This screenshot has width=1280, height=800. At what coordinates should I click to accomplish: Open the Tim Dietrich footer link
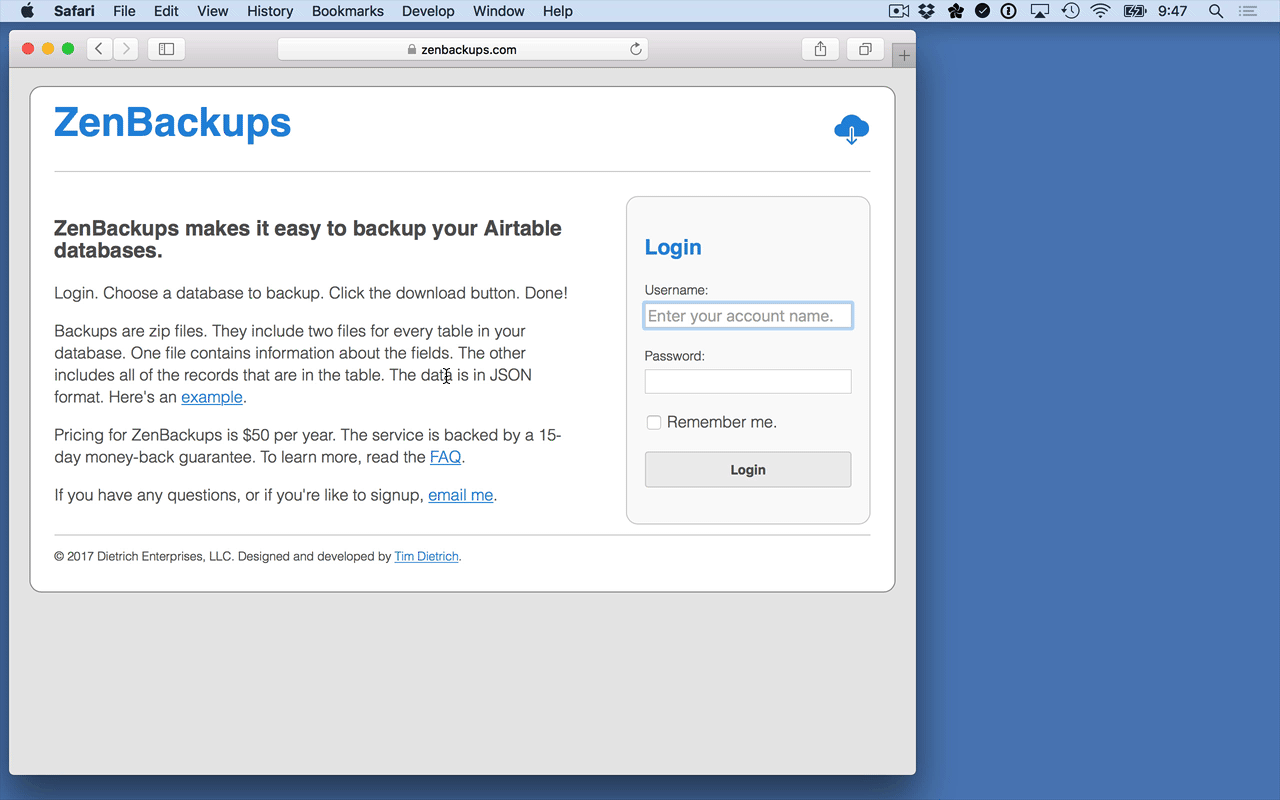coord(426,557)
